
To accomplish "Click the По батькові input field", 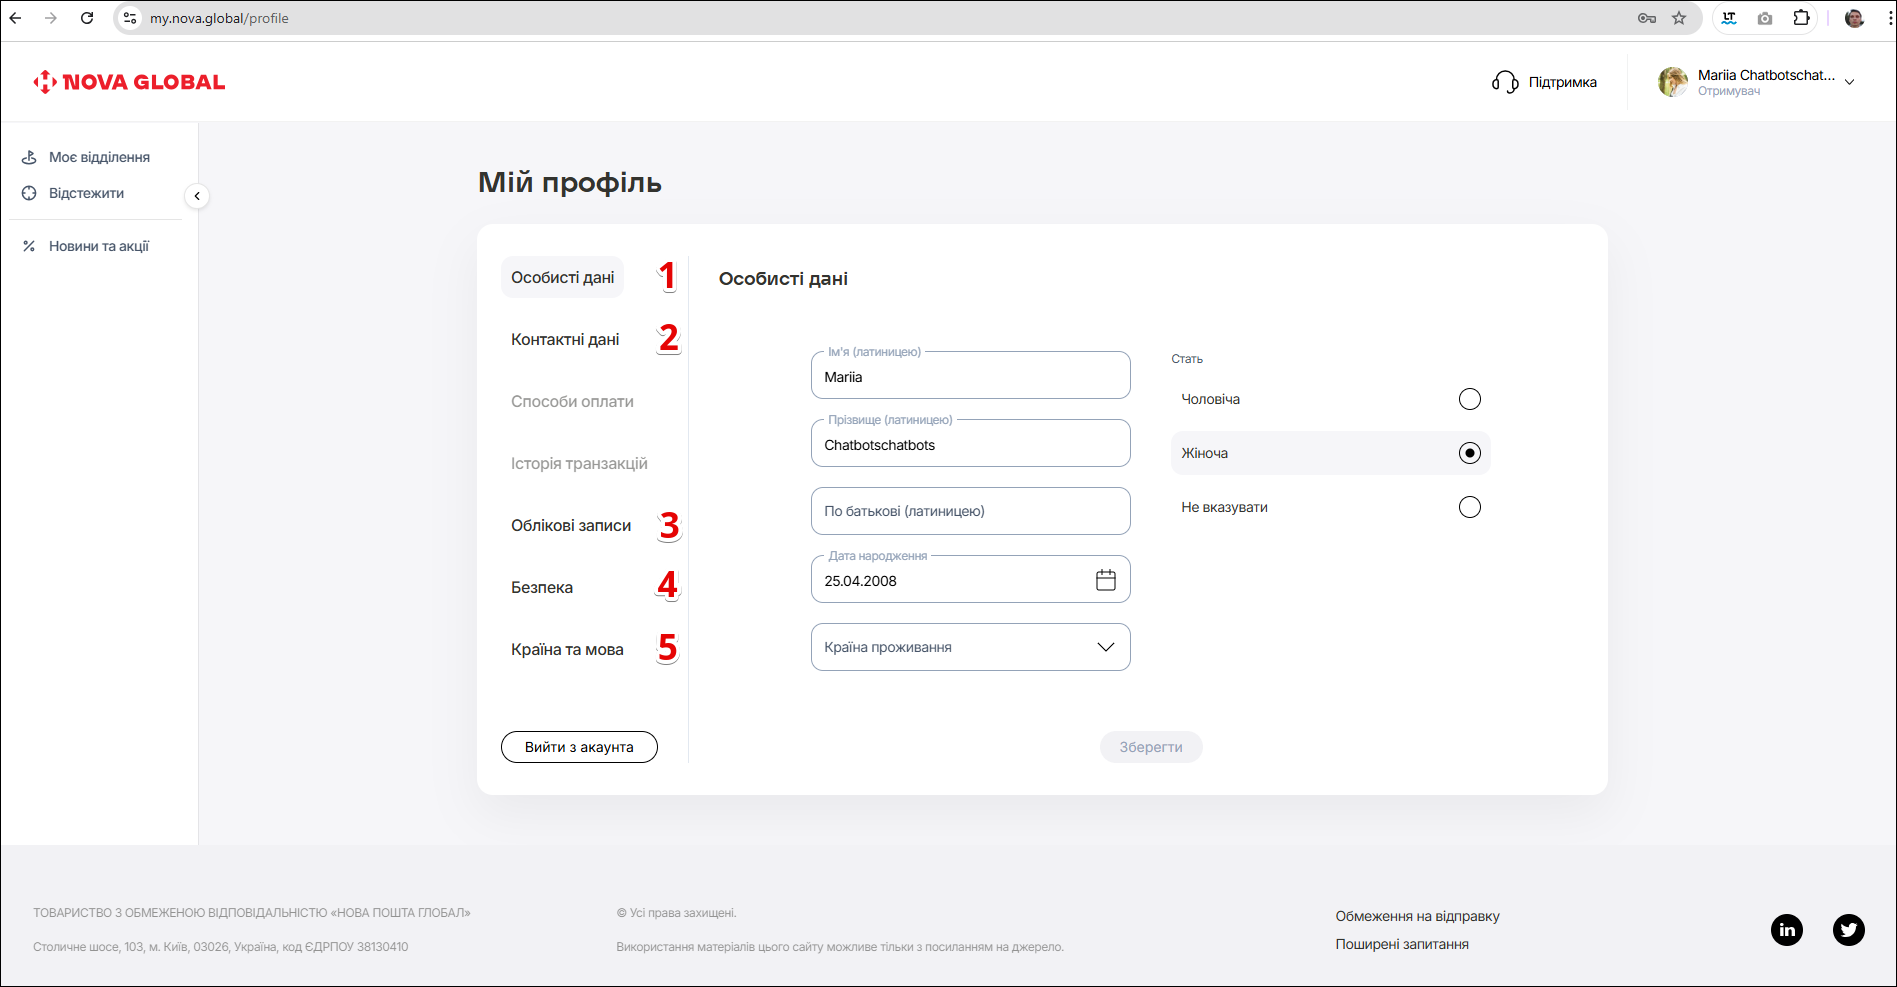I will pyautogui.click(x=970, y=511).
